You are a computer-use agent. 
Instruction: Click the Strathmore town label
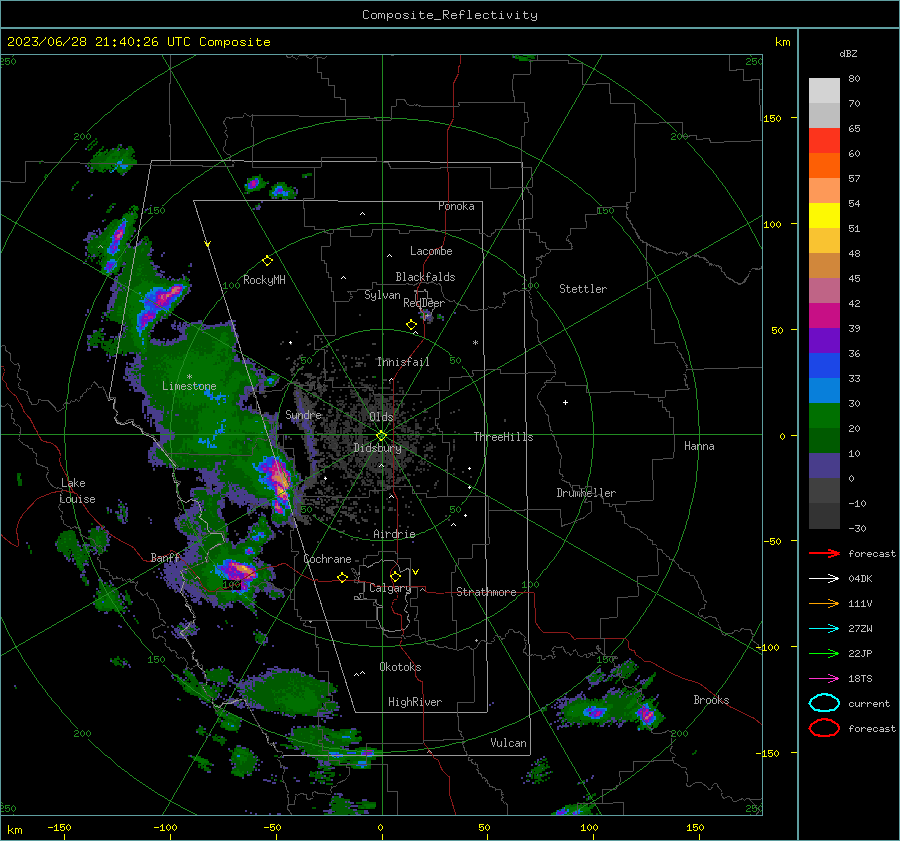coord(486,592)
